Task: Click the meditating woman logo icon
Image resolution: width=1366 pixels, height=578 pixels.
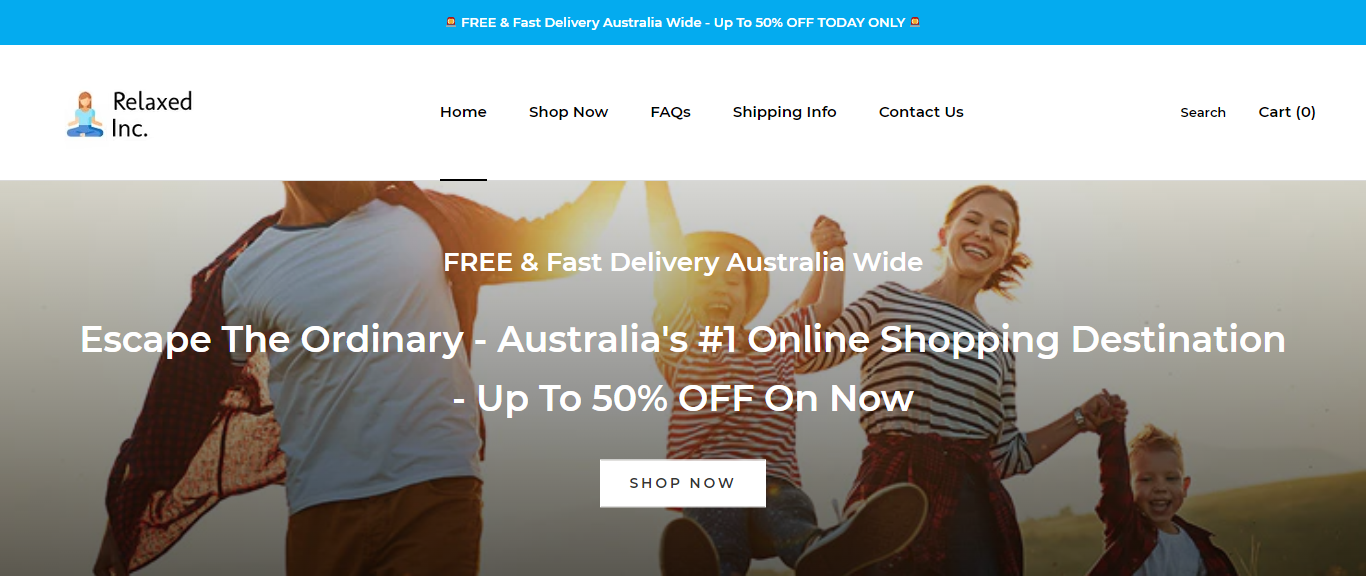Action: [x=85, y=114]
